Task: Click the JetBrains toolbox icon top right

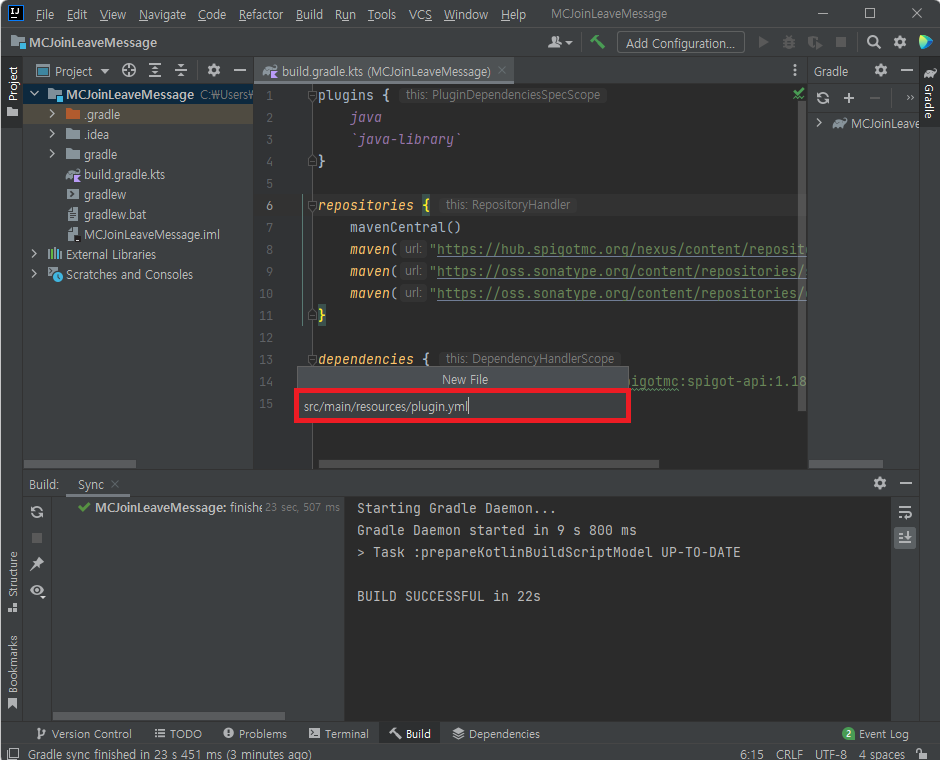Action: click(926, 42)
